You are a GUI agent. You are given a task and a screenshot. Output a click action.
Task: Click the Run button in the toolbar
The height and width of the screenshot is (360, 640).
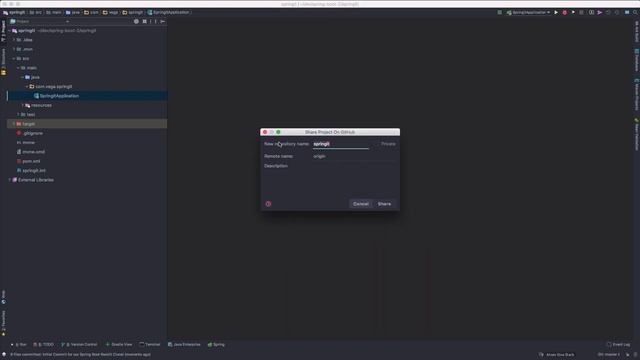point(556,13)
